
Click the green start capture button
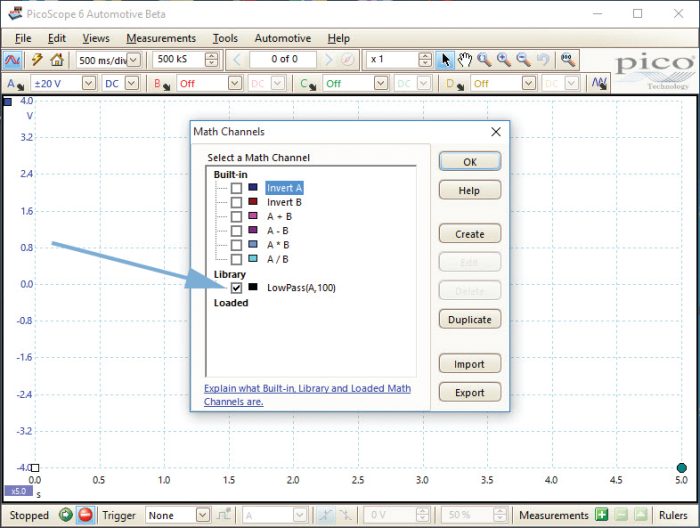coord(66,515)
